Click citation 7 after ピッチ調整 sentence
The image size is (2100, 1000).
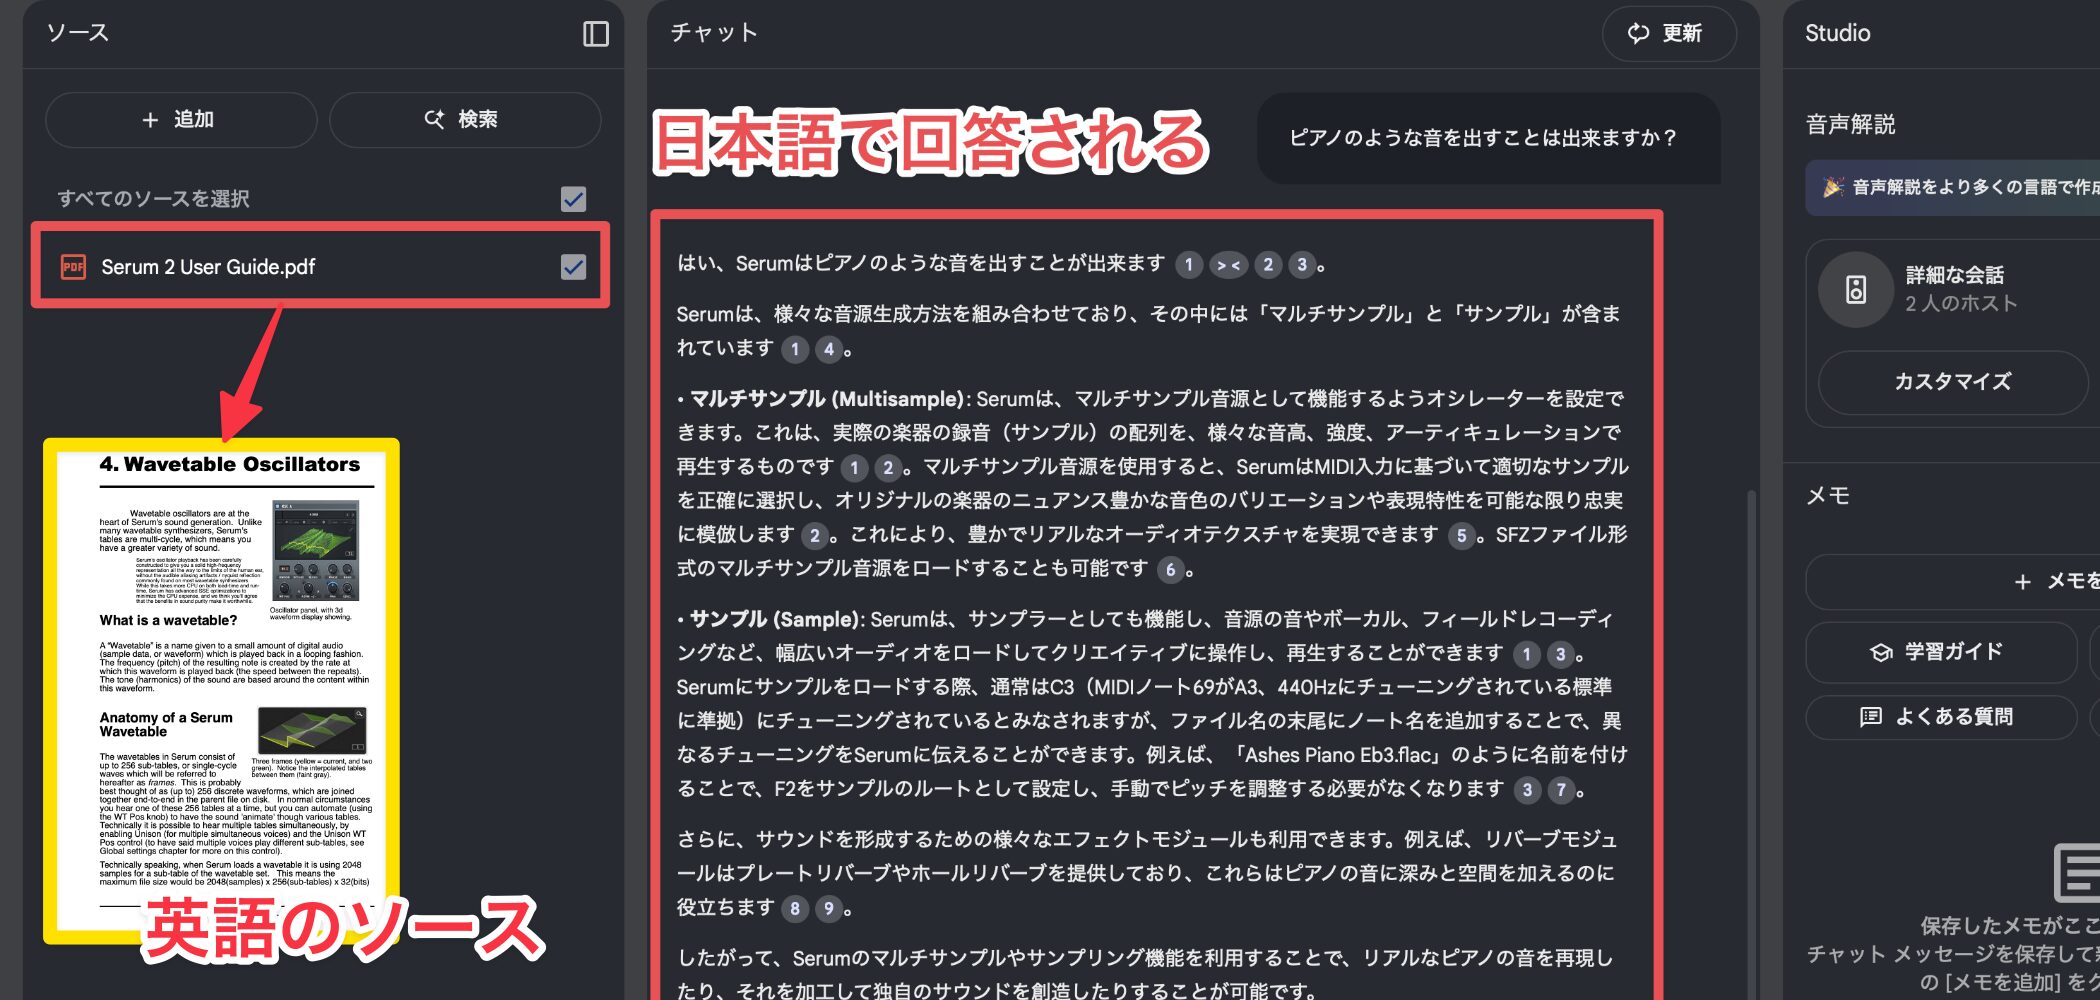(x=1561, y=790)
